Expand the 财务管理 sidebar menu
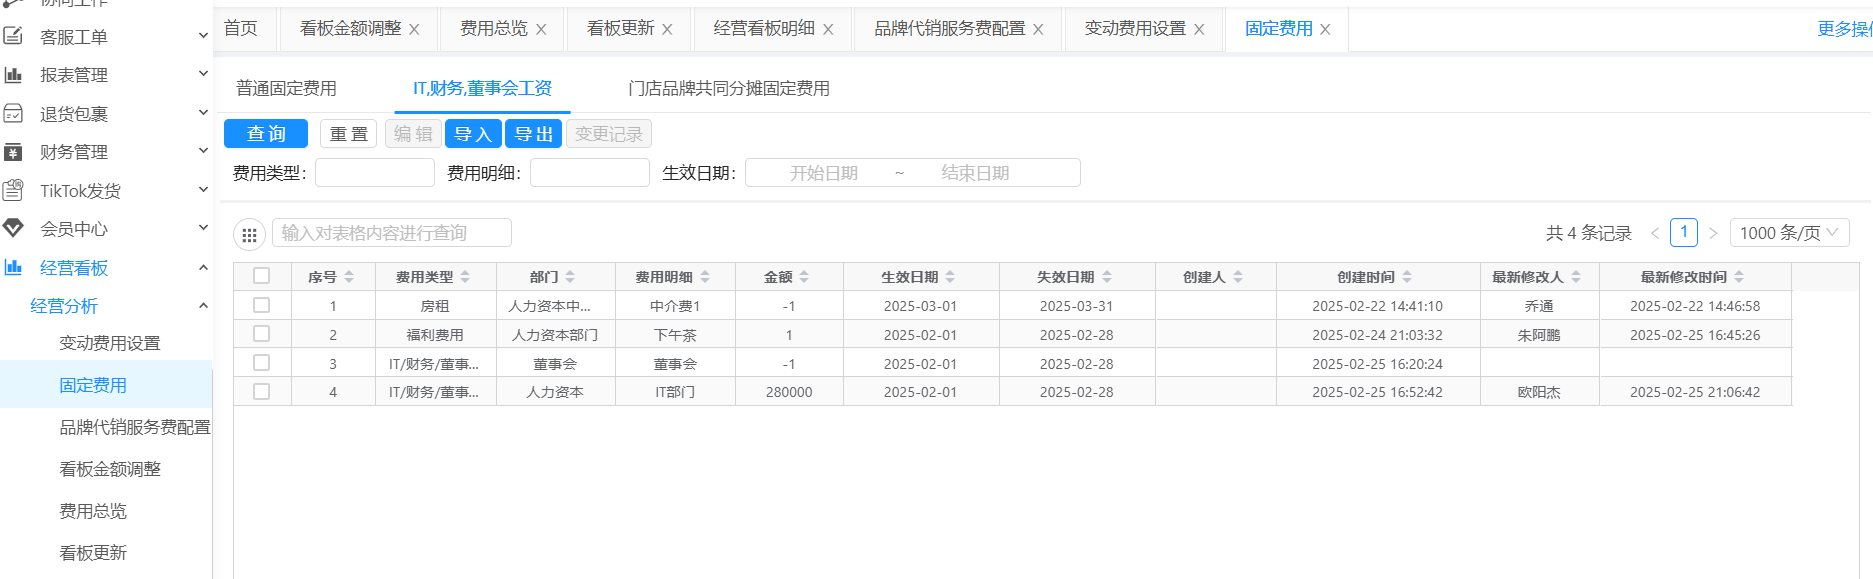Viewport: 1873px width, 579px height. click(203, 152)
